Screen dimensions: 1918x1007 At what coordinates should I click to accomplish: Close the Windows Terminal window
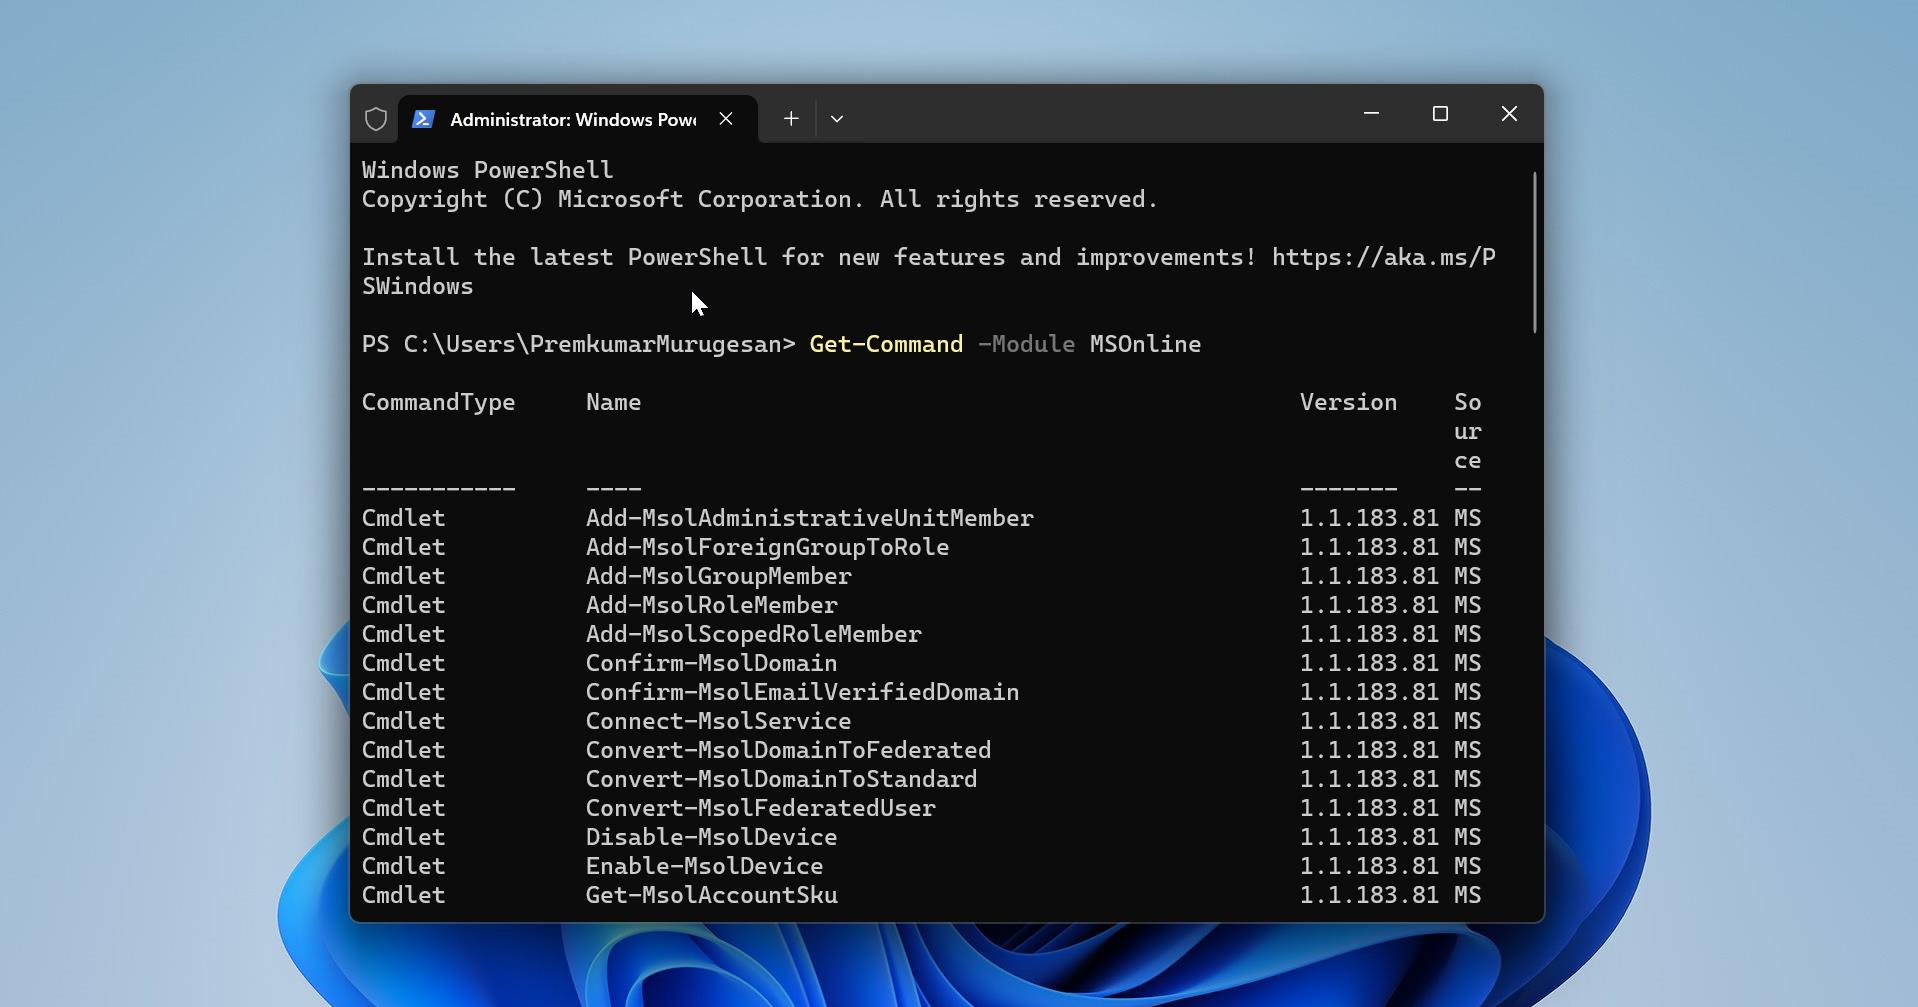coord(1508,113)
